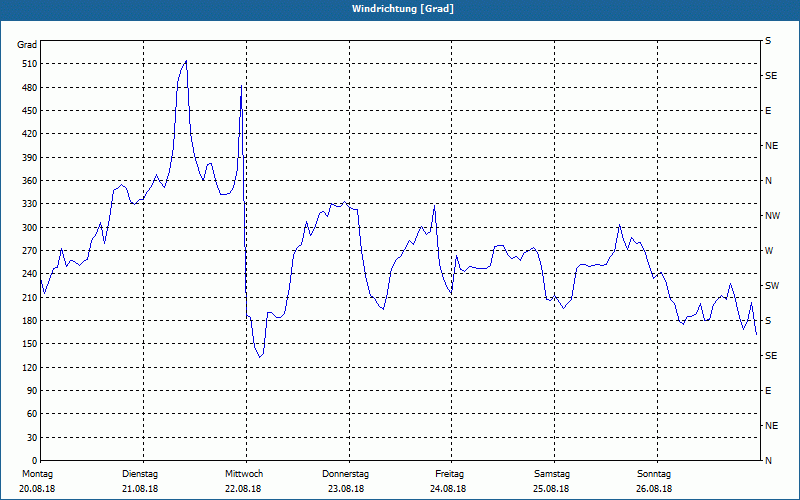Click the 210 axis value

tap(30, 297)
